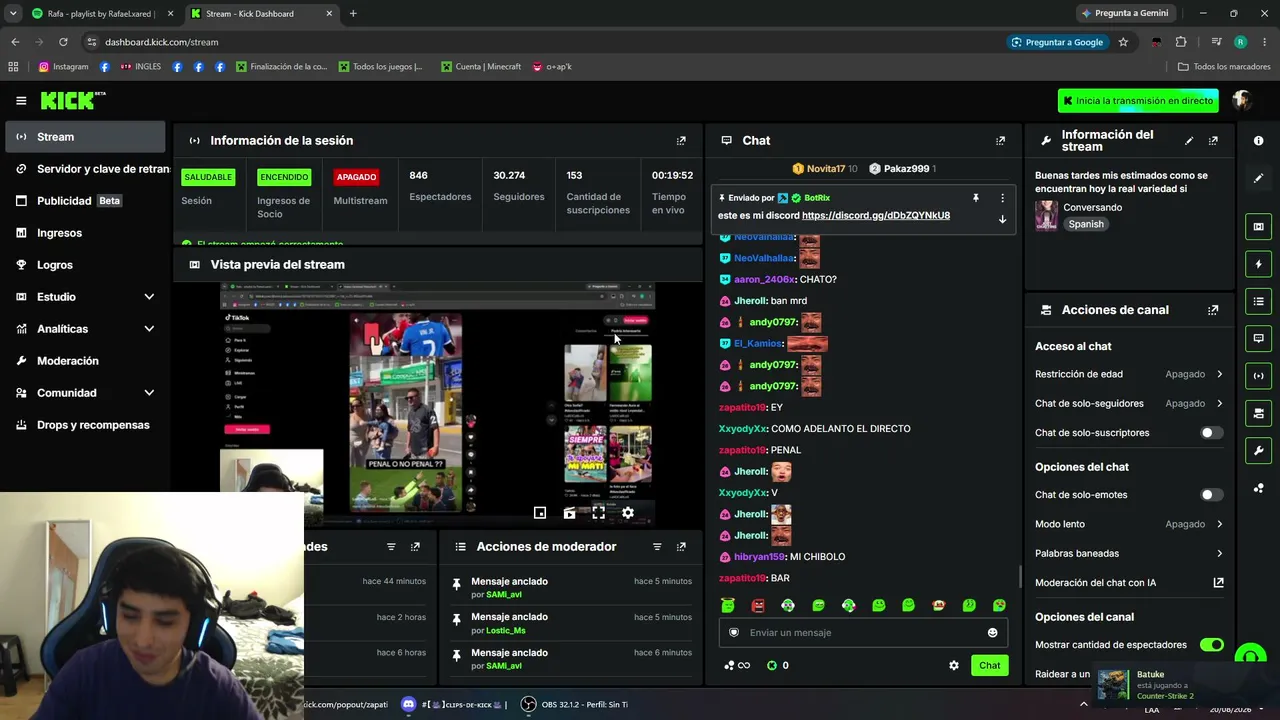Click the Spanish language tag
The width and height of the screenshot is (1280, 720).
pos(1086,224)
